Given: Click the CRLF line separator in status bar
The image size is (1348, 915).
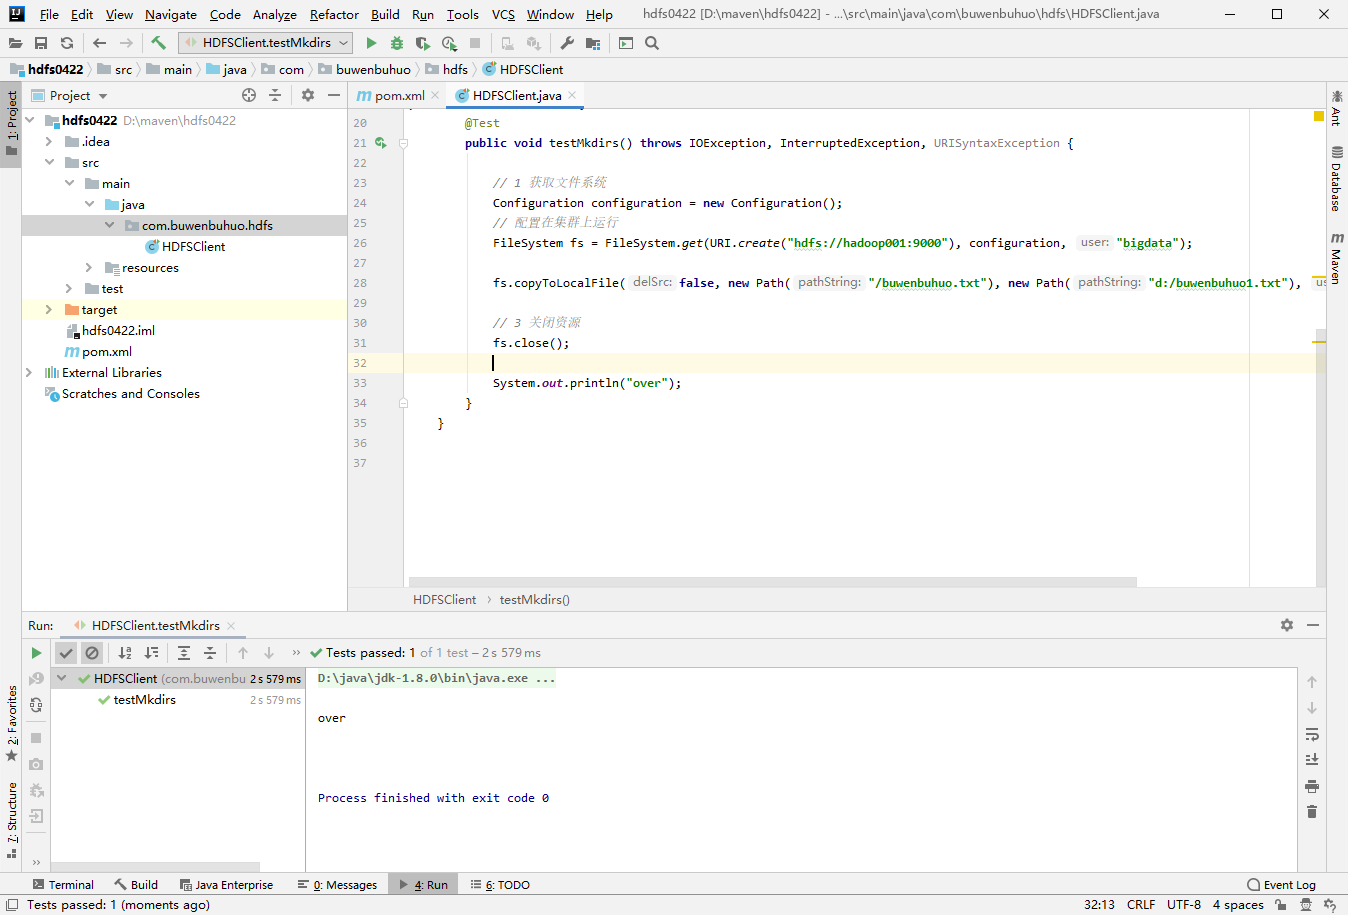Looking at the screenshot, I should [x=1141, y=905].
